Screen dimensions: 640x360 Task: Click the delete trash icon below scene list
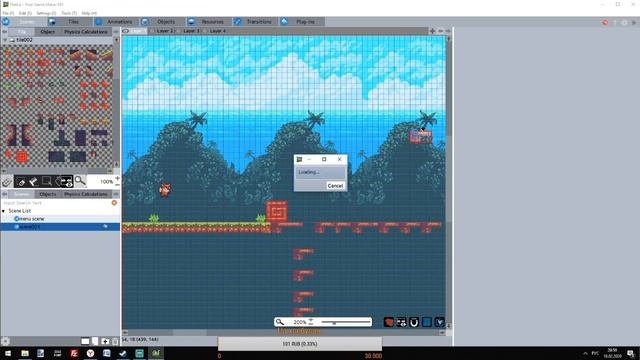(x=115, y=341)
